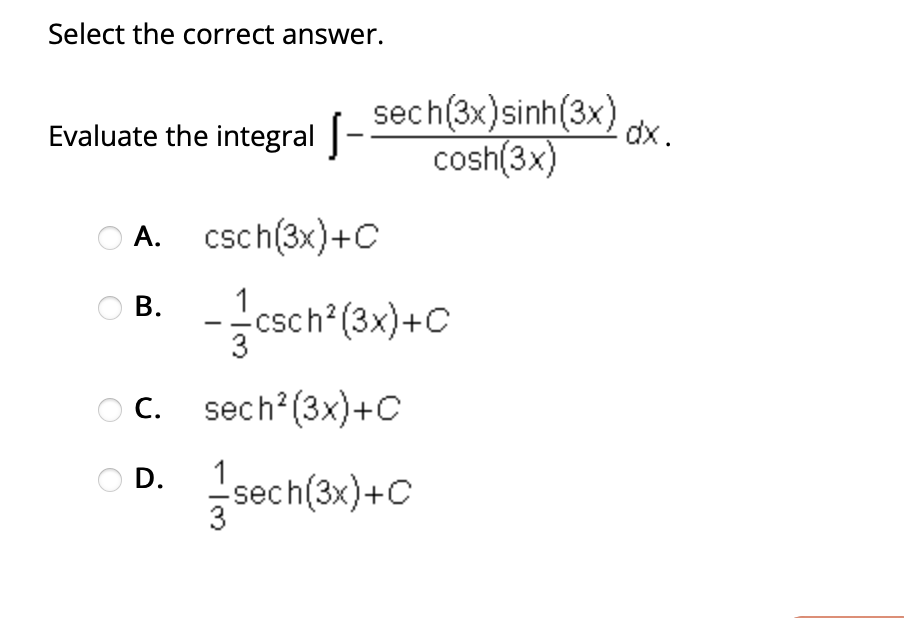Select answer choice C radio button
Image resolution: width=904 pixels, height=618 pixels.
pyautogui.click(x=109, y=409)
